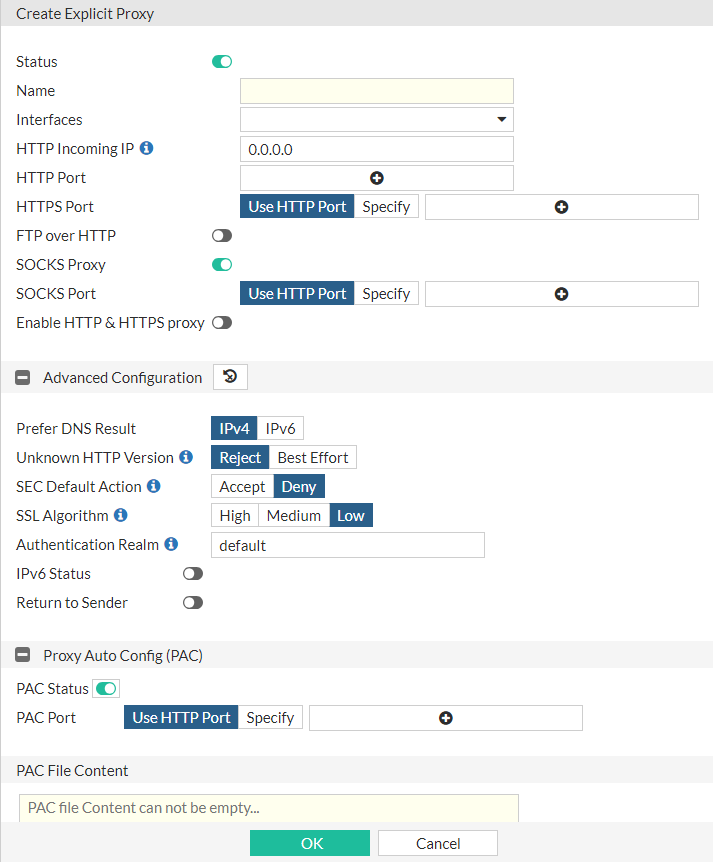The height and width of the screenshot is (862, 713).
Task: Click the plus icon in SOCKS Port field
Action: click(x=561, y=293)
